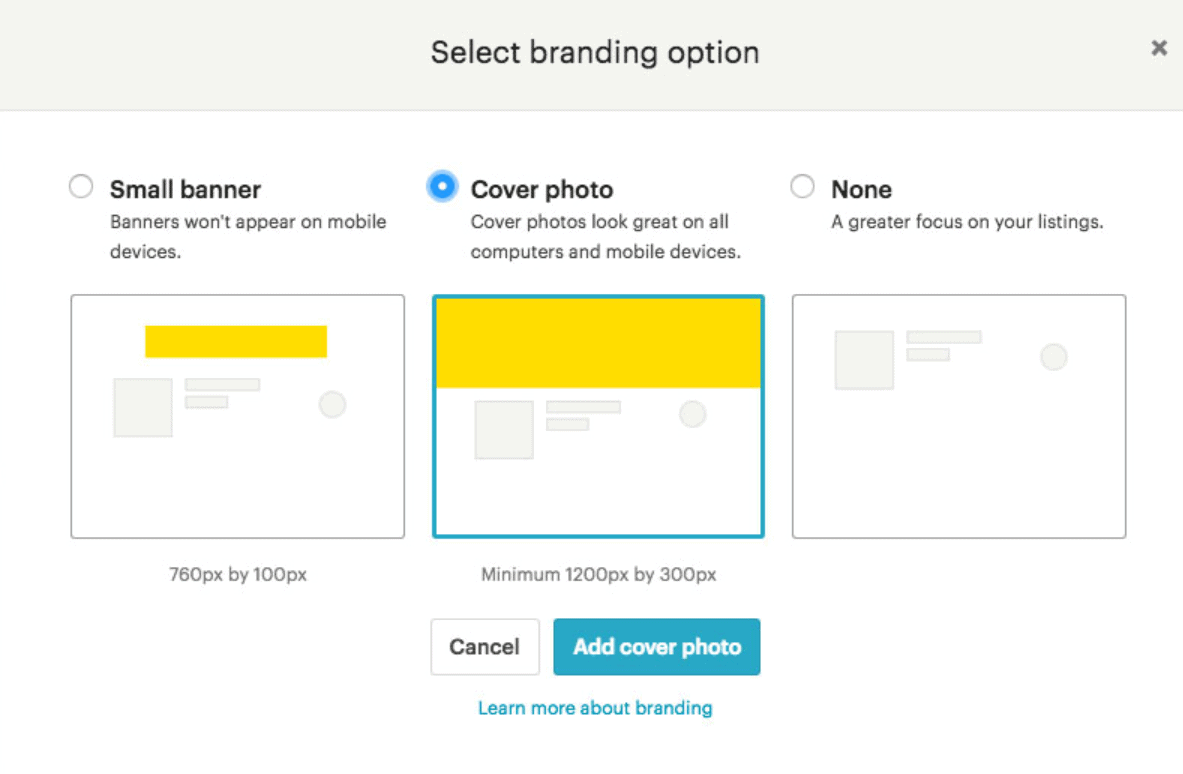Click the None heading label

click(x=862, y=189)
